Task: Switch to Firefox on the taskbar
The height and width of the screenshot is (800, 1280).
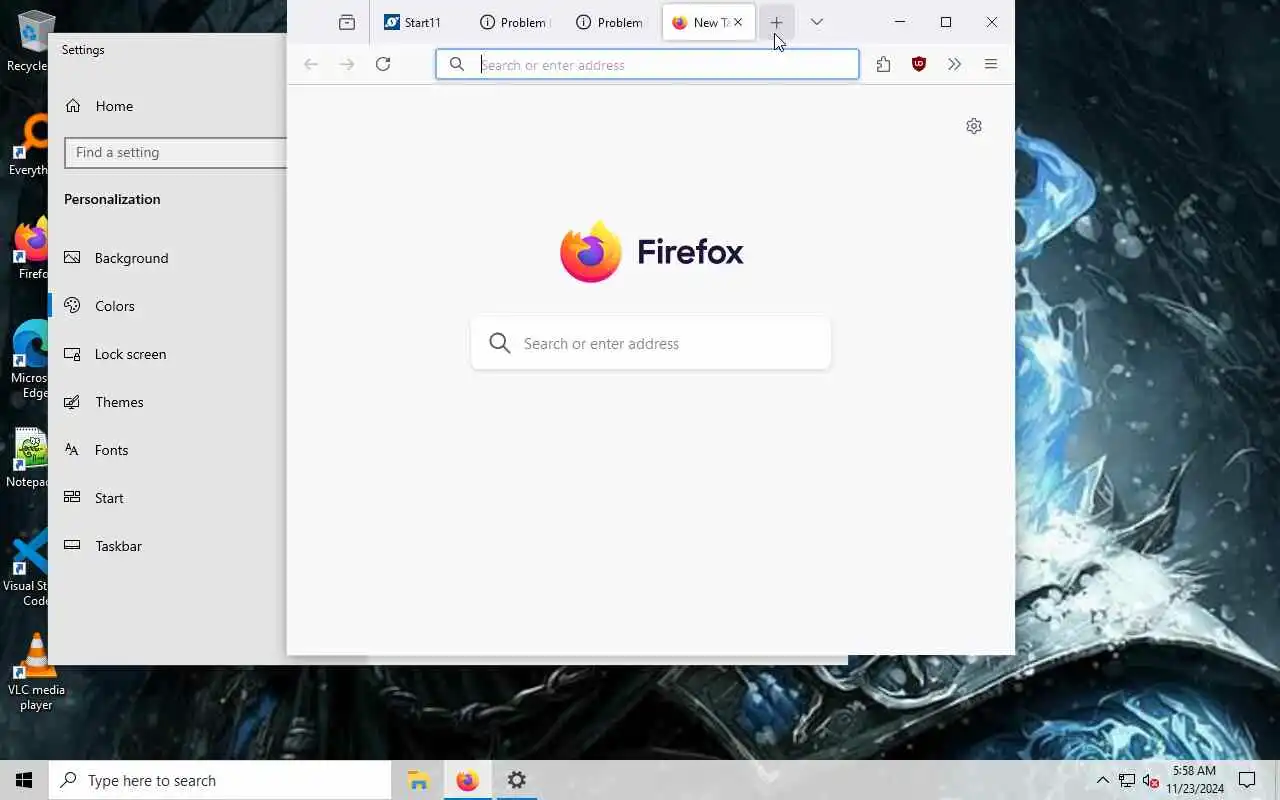Action: coord(467,780)
